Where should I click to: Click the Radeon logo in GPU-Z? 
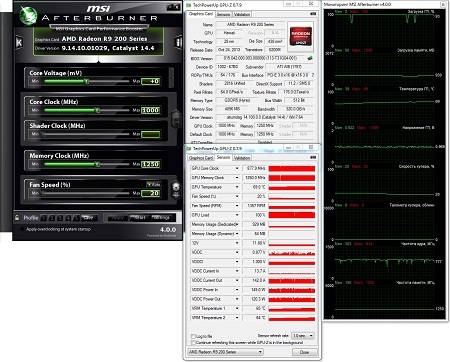pos(300,37)
